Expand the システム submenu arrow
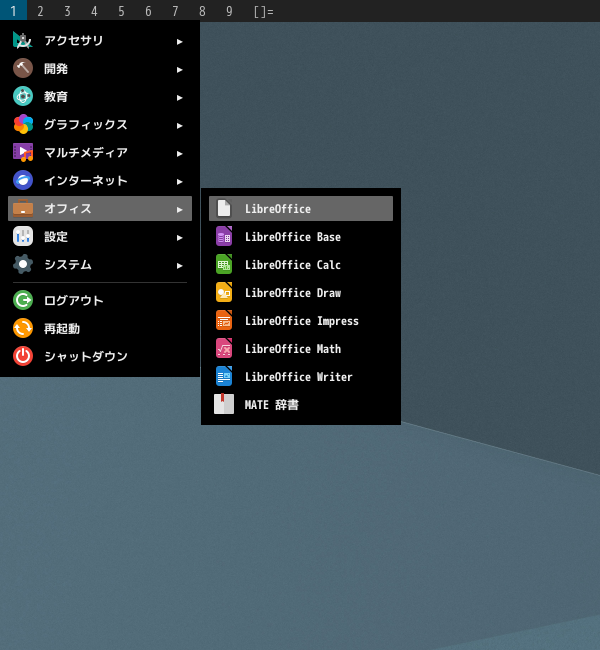This screenshot has height=650, width=600. tap(180, 266)
